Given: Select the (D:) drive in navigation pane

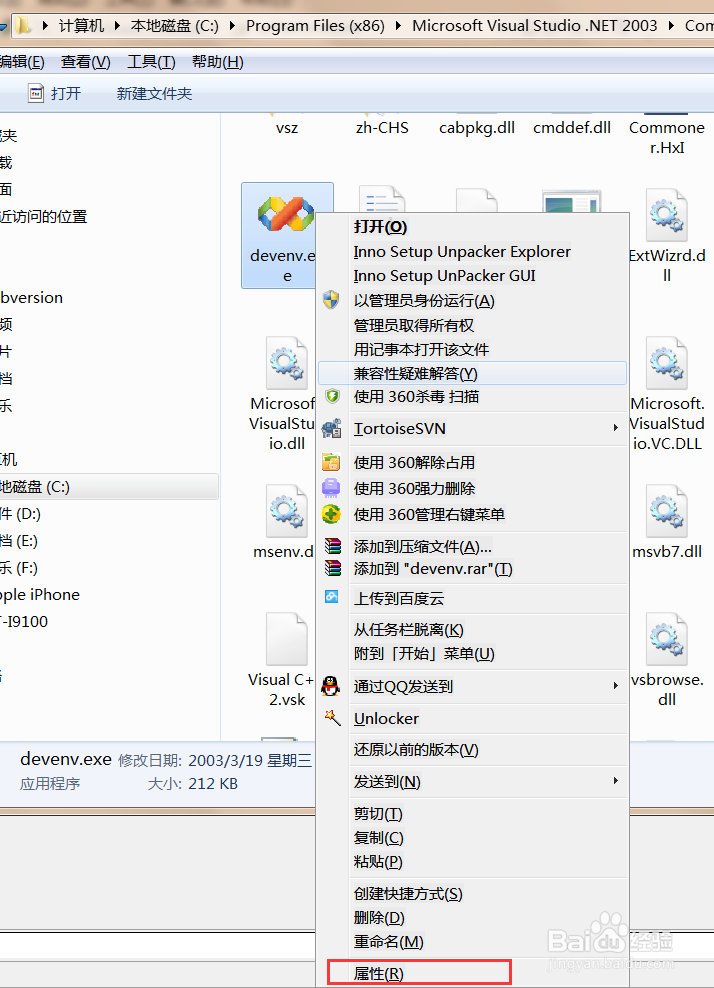Looking at the screenshot, I should point(21,514).
